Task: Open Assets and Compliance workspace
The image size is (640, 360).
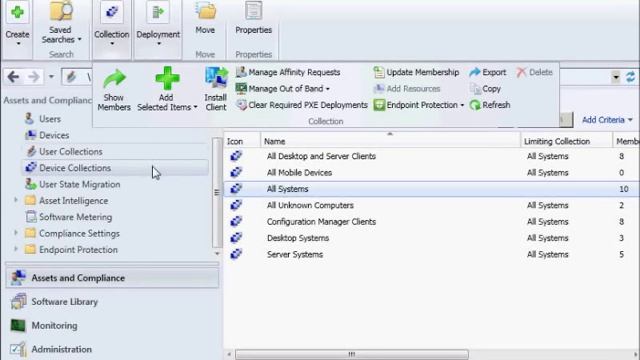Action: pos(112,278)
